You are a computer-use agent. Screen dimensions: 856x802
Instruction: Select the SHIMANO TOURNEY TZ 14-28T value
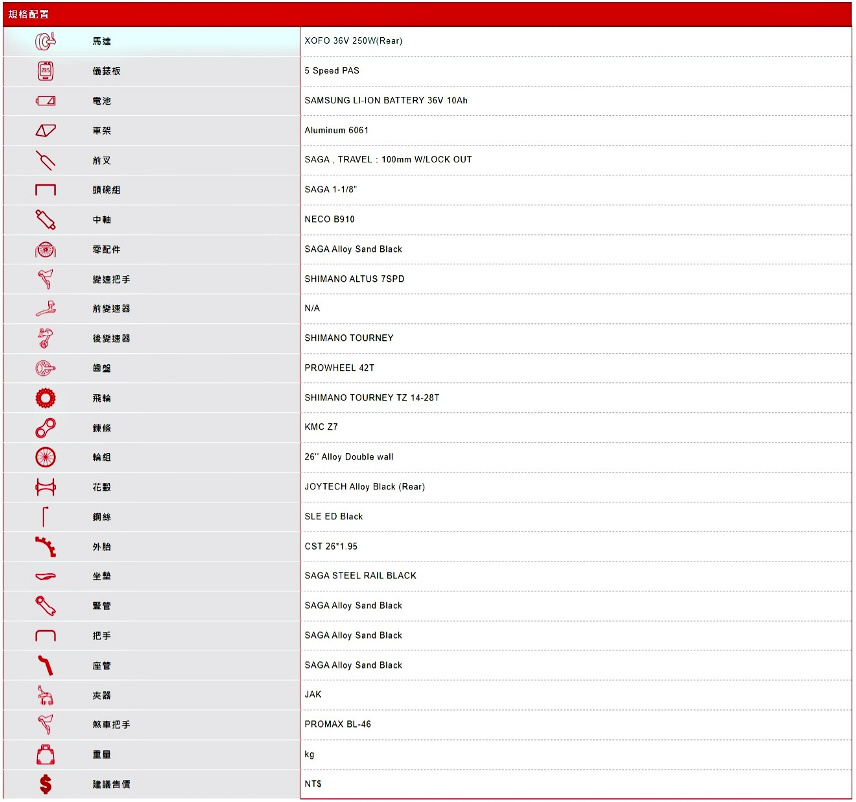click(372, 397)
